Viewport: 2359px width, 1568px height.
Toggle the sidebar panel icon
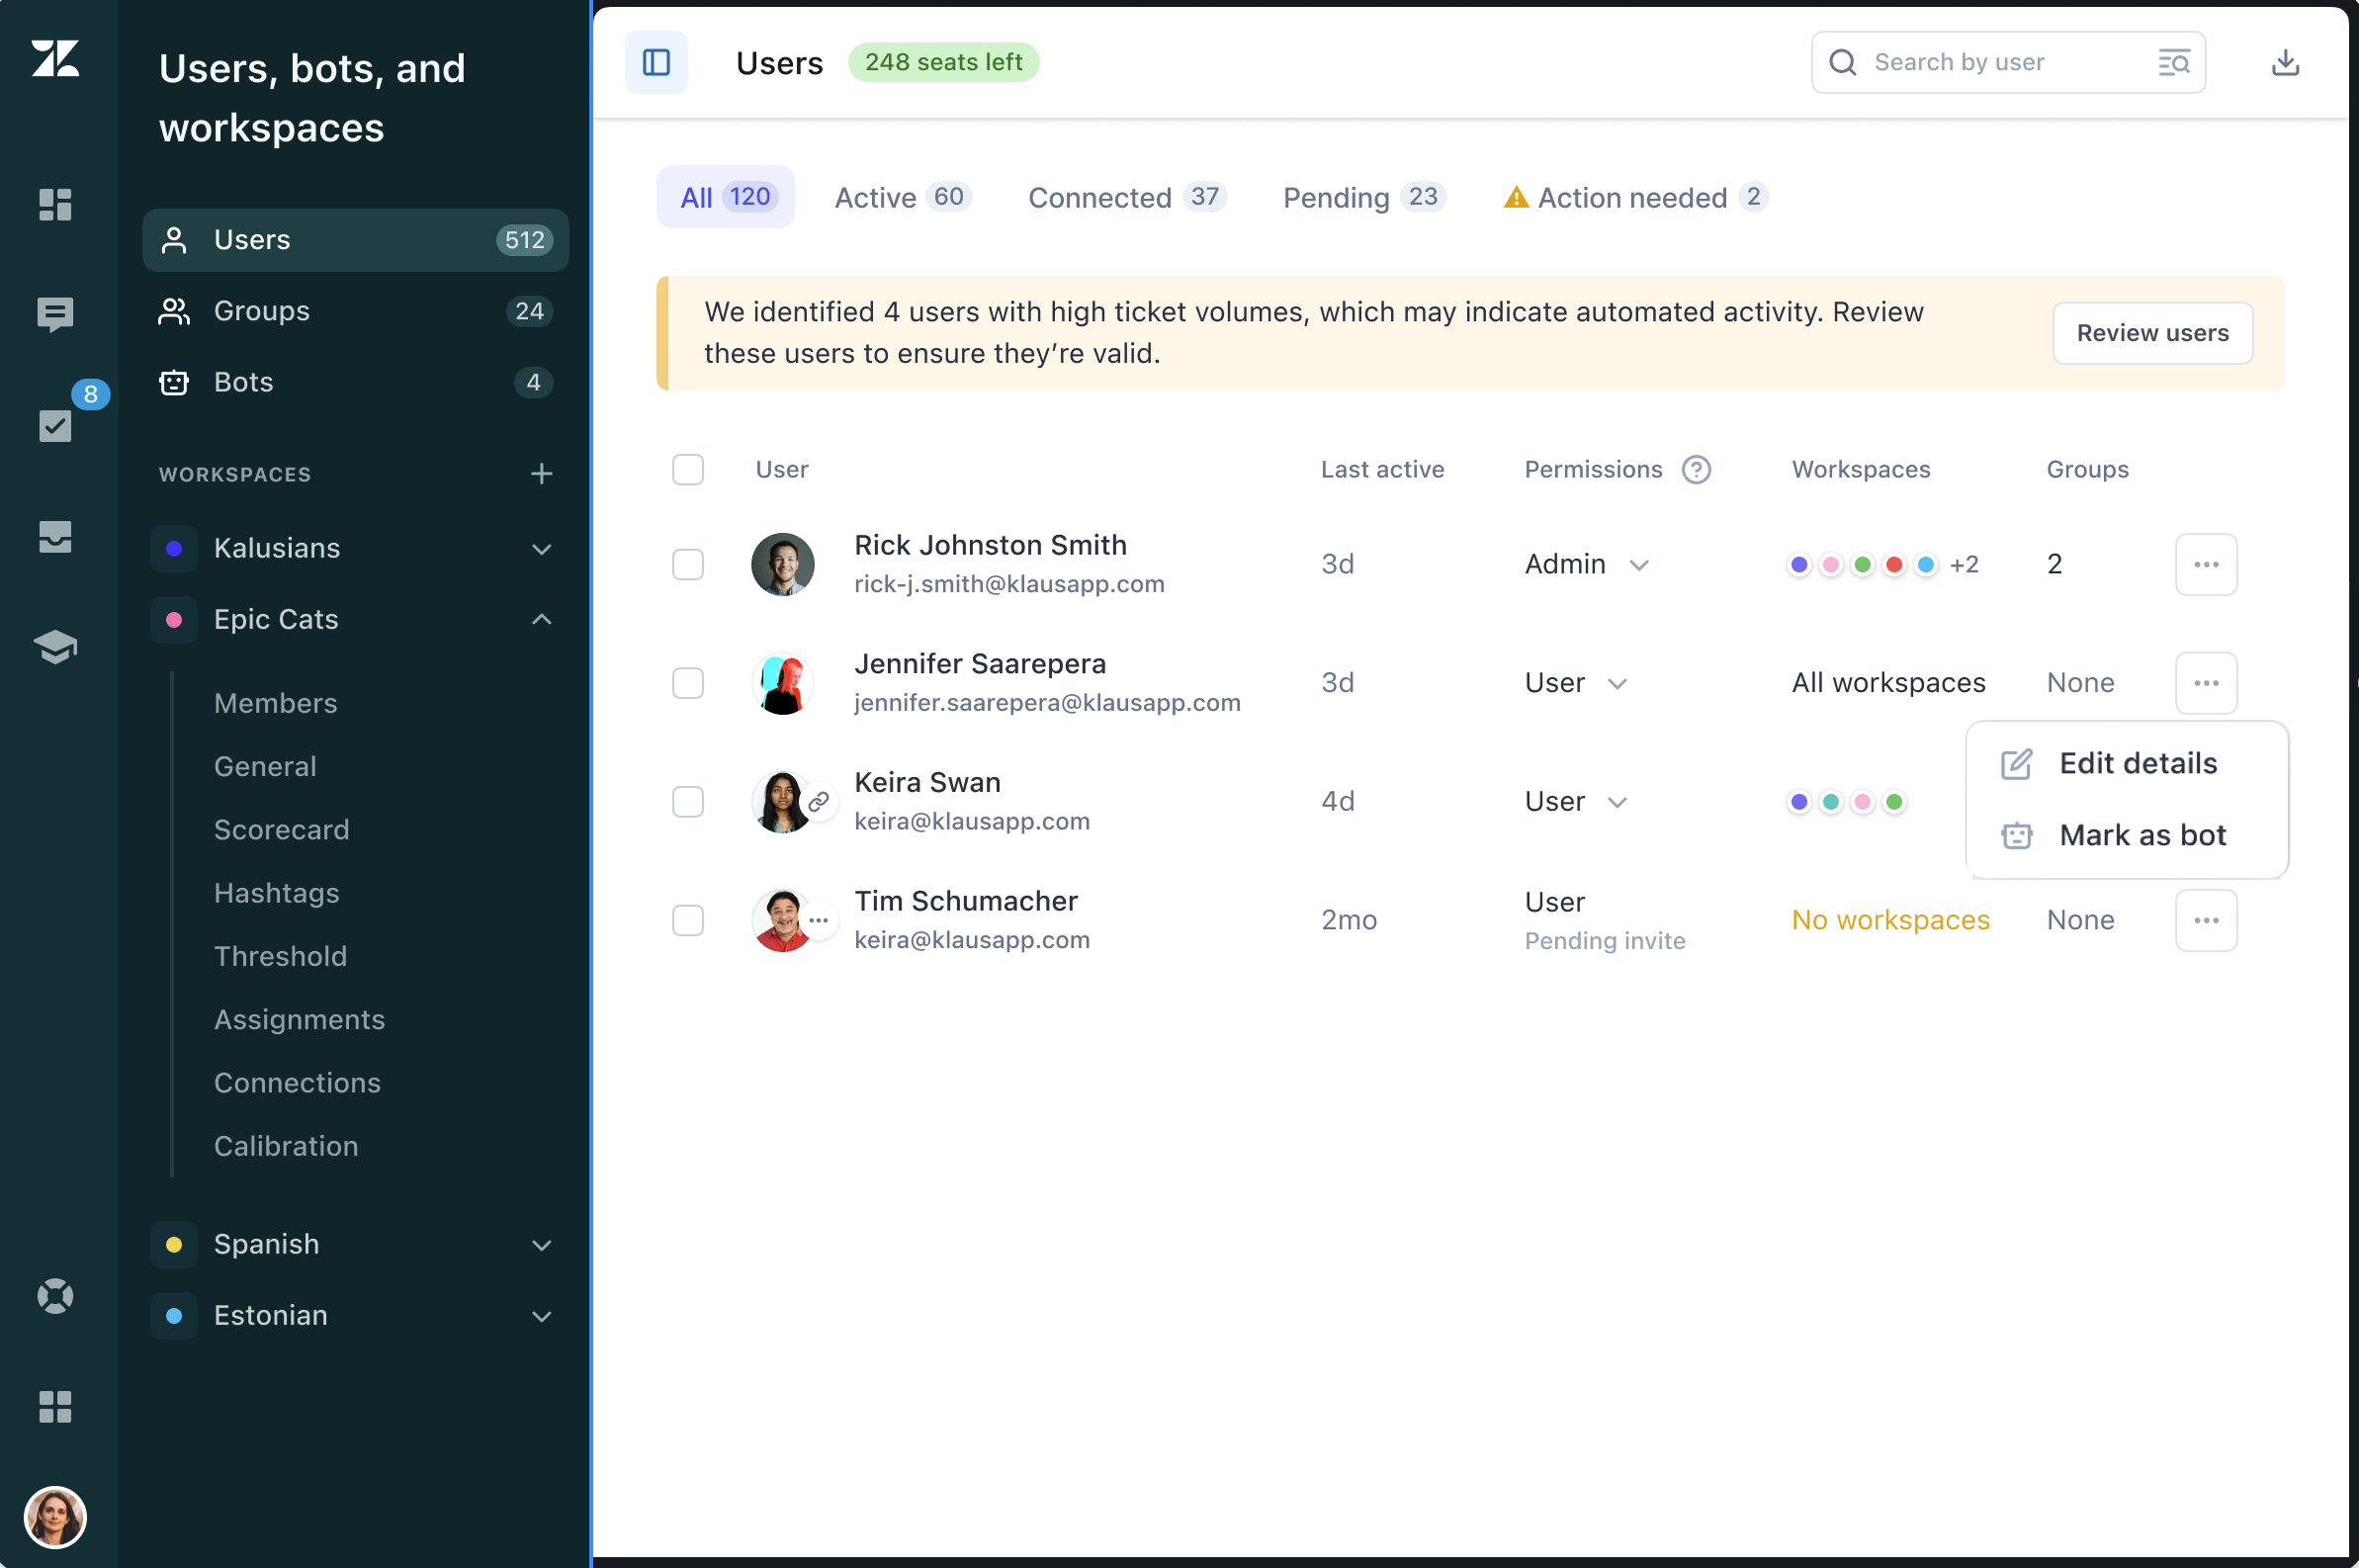click(x=656, y=62)
